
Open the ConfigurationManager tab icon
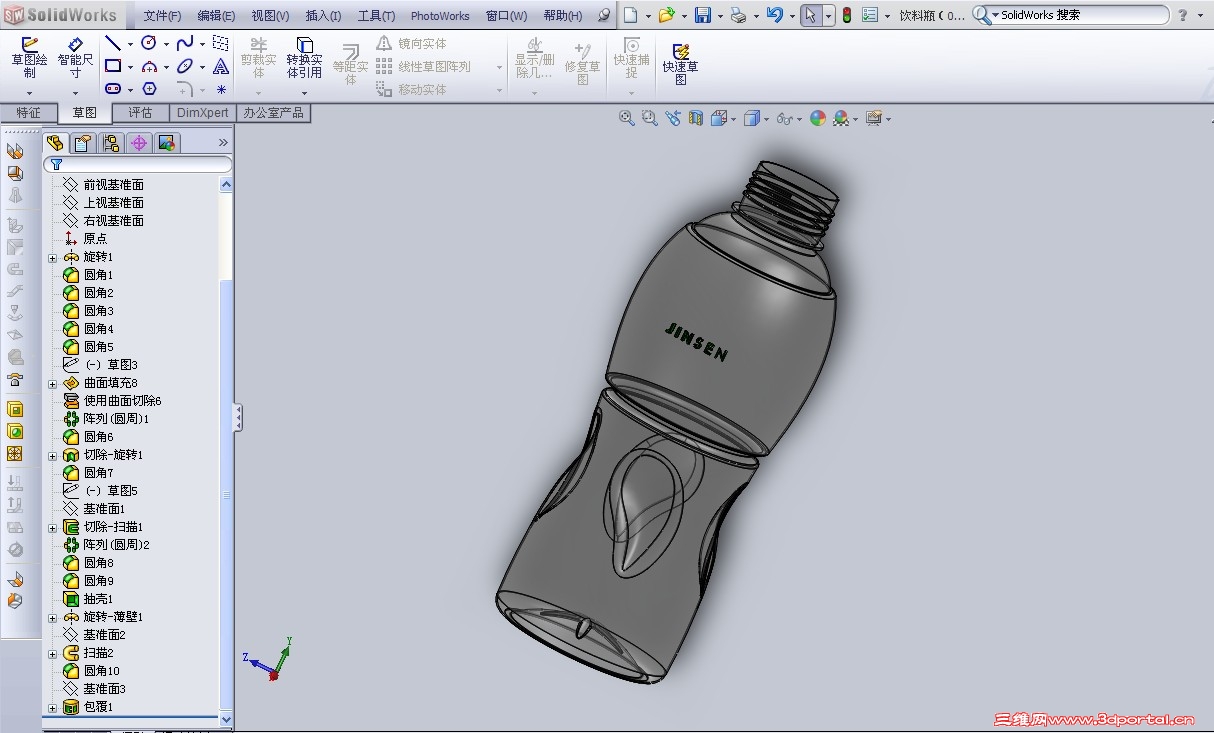(x=111, y=143)
